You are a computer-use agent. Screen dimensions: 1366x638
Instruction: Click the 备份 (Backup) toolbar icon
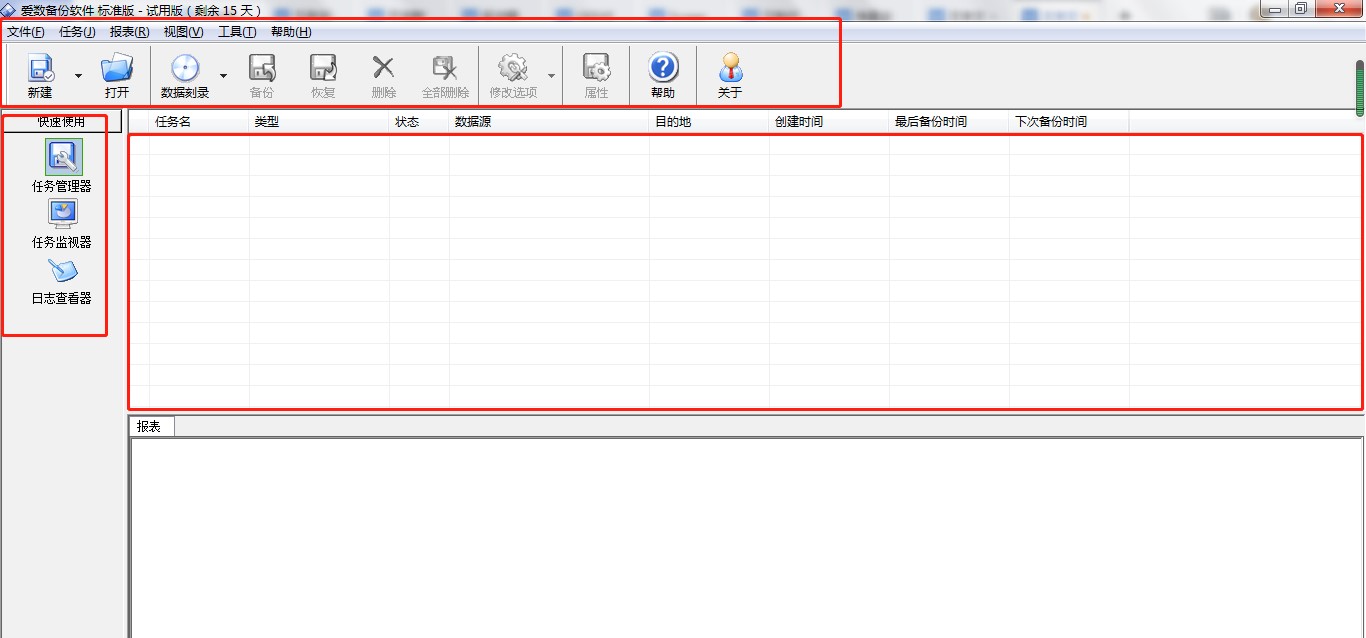click(x=261, y=68)
